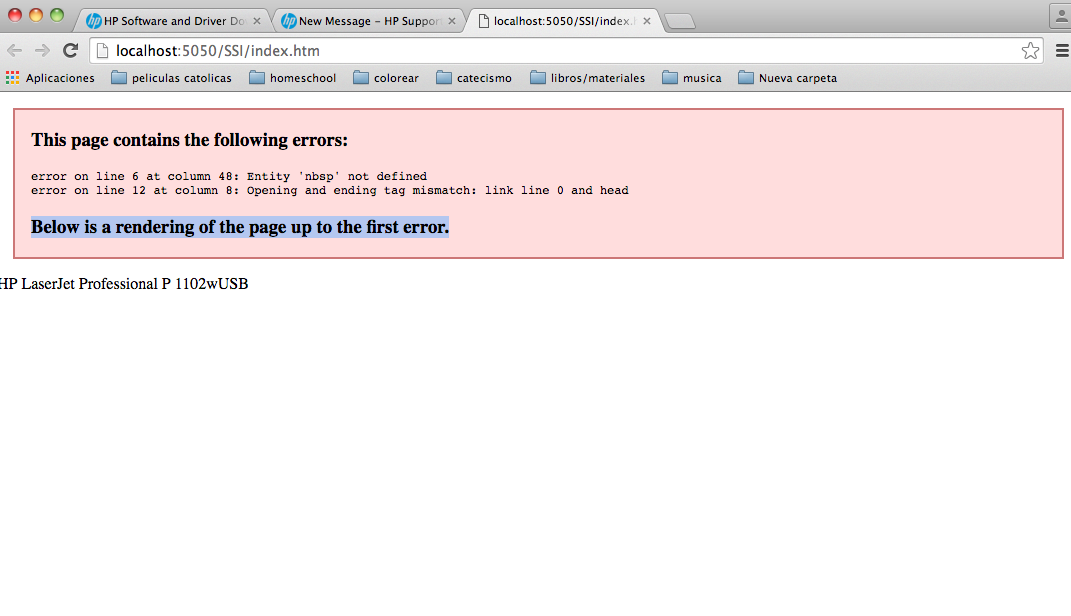Click the Chrome user profile icon

1061,16
